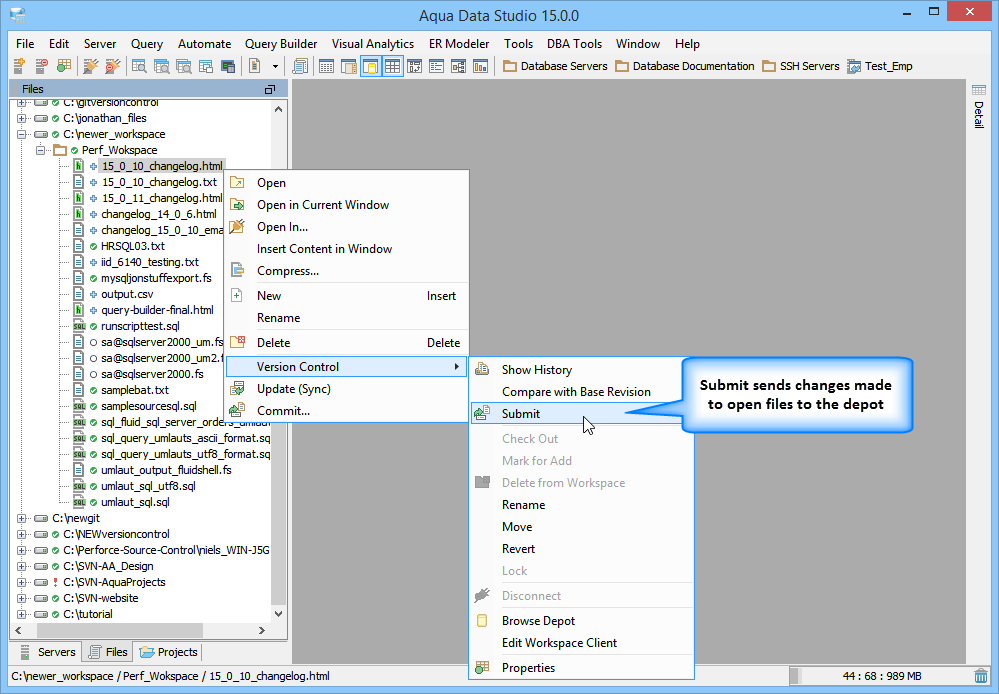Open the Automate menu
This screenshot has height=694, width=999.
205,44
